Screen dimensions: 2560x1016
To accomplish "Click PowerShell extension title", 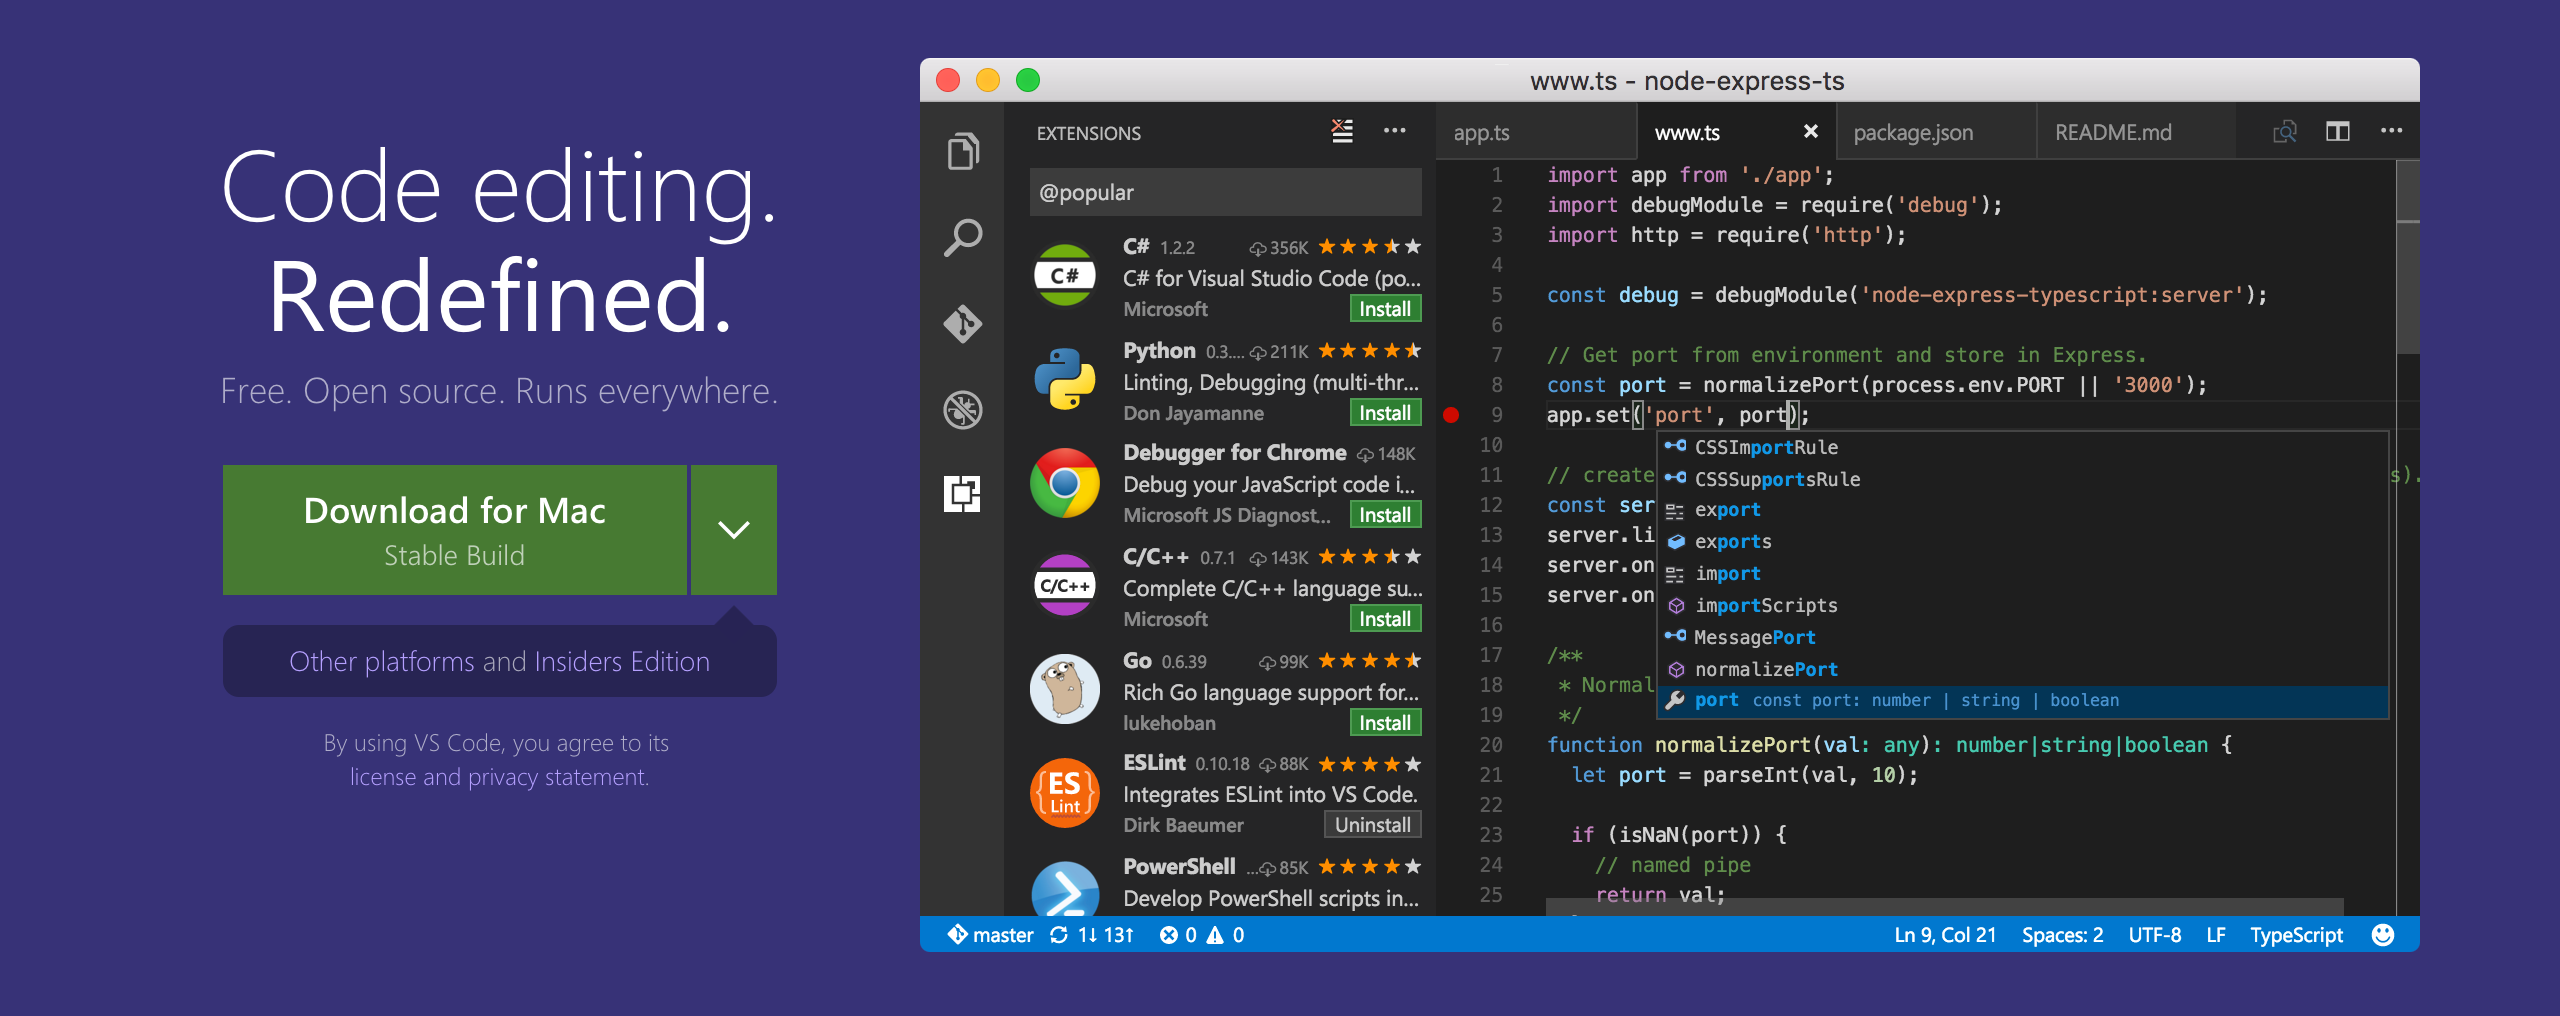I will pos(1179,866).
